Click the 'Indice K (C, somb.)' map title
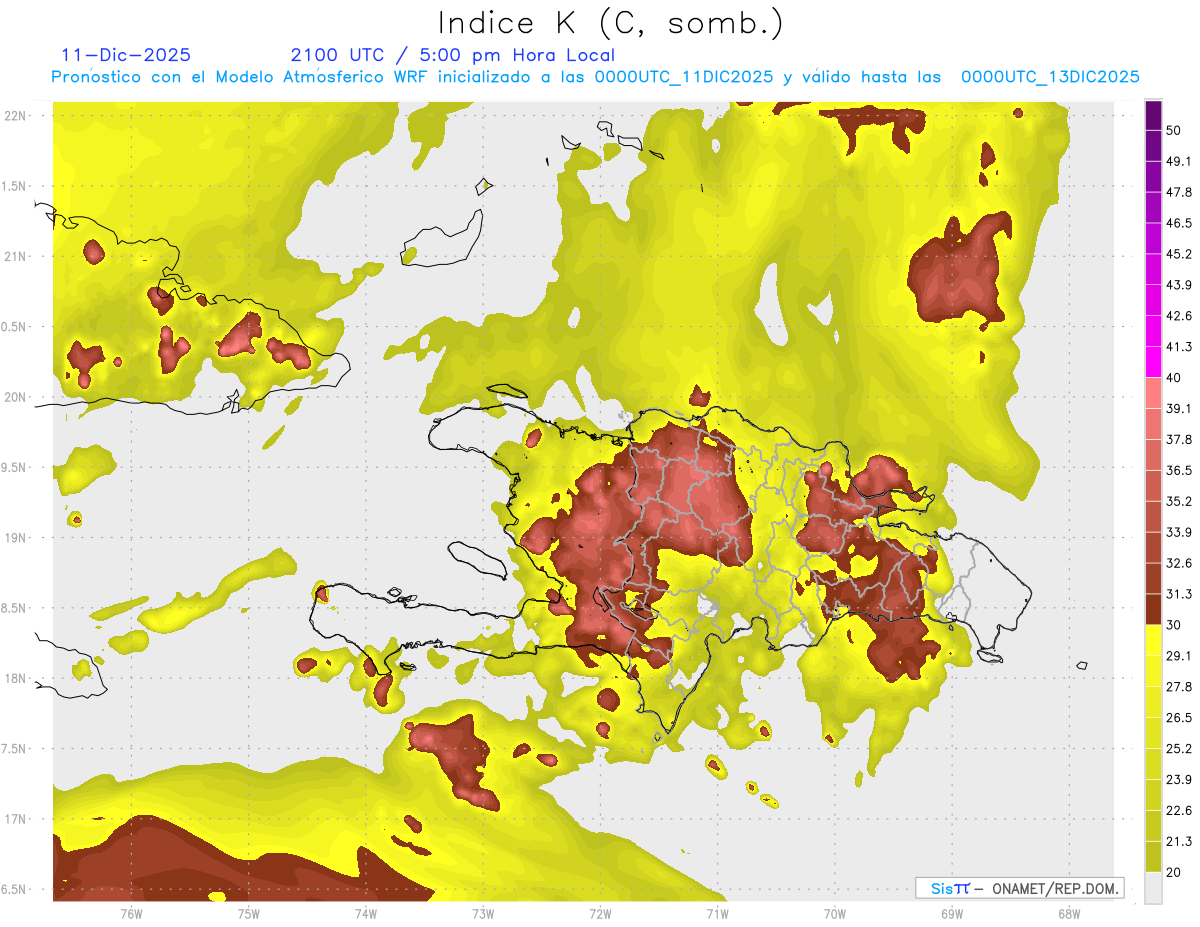1200x927 pixels. (610, 22)
